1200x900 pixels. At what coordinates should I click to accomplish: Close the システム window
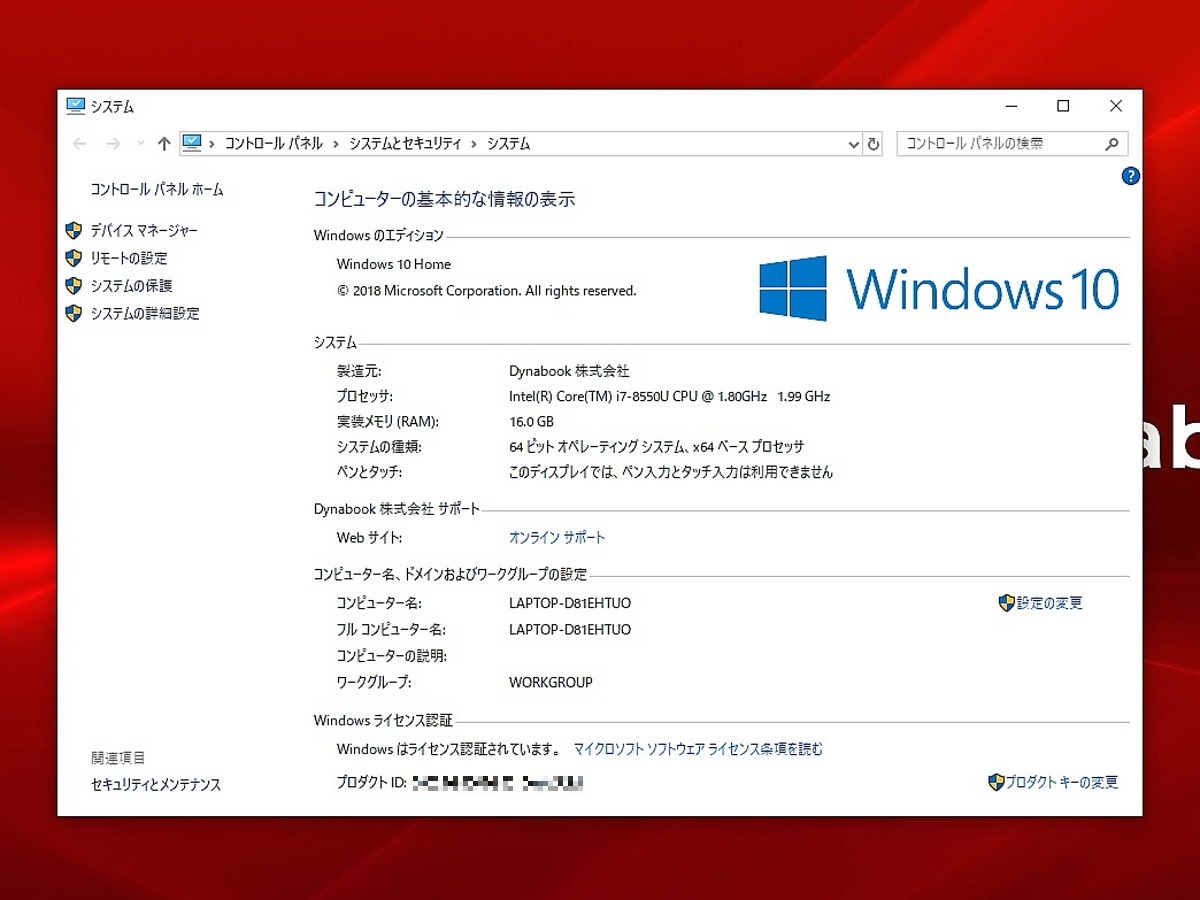tap(1116, 106)
